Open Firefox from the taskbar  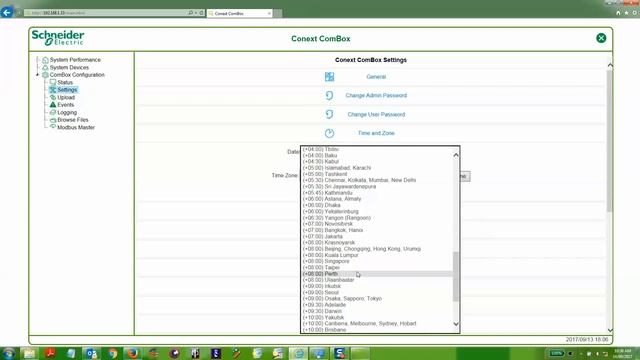pos(132,353)
